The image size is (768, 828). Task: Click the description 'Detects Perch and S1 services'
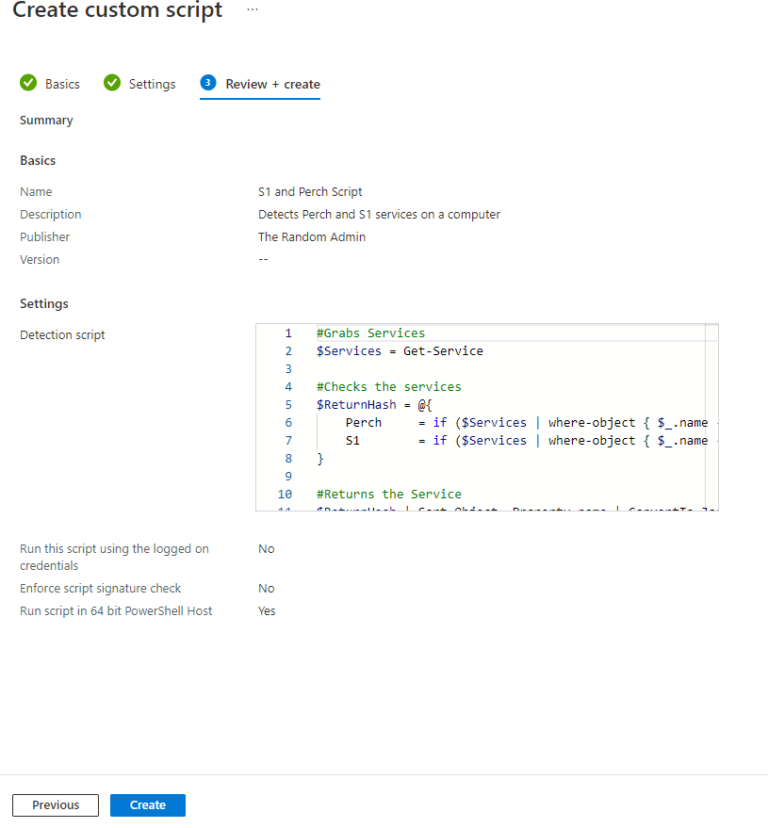click(379, 214)
